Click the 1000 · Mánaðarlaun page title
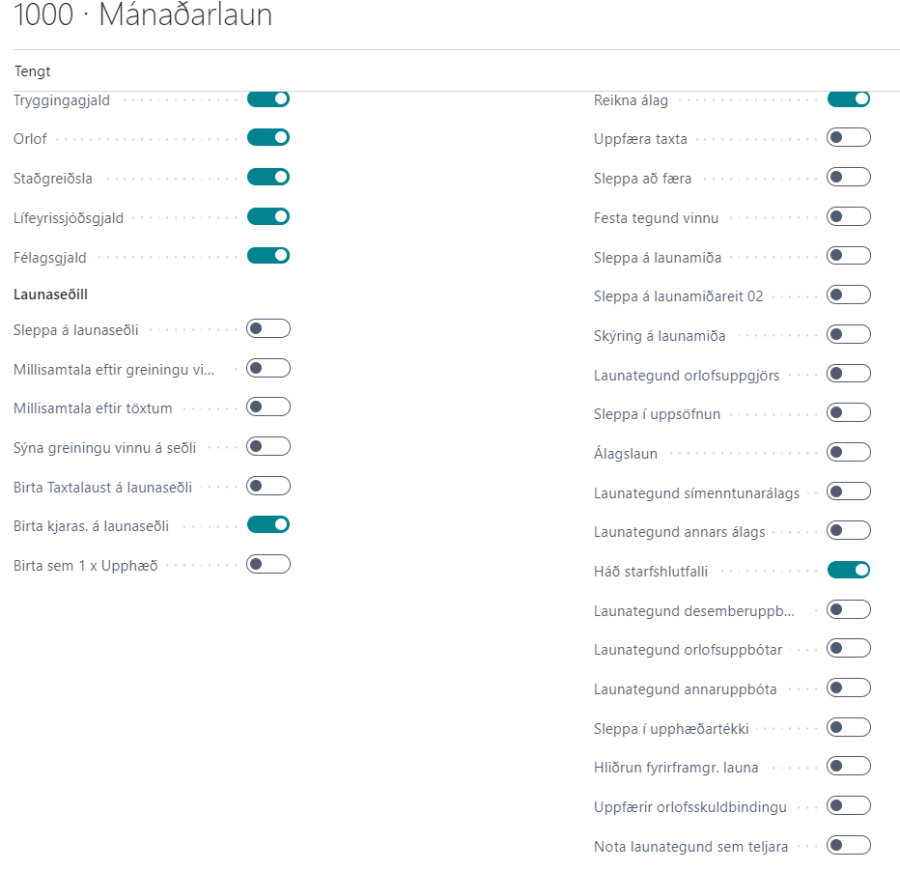The image size is (900, 870). coord(143,17)
